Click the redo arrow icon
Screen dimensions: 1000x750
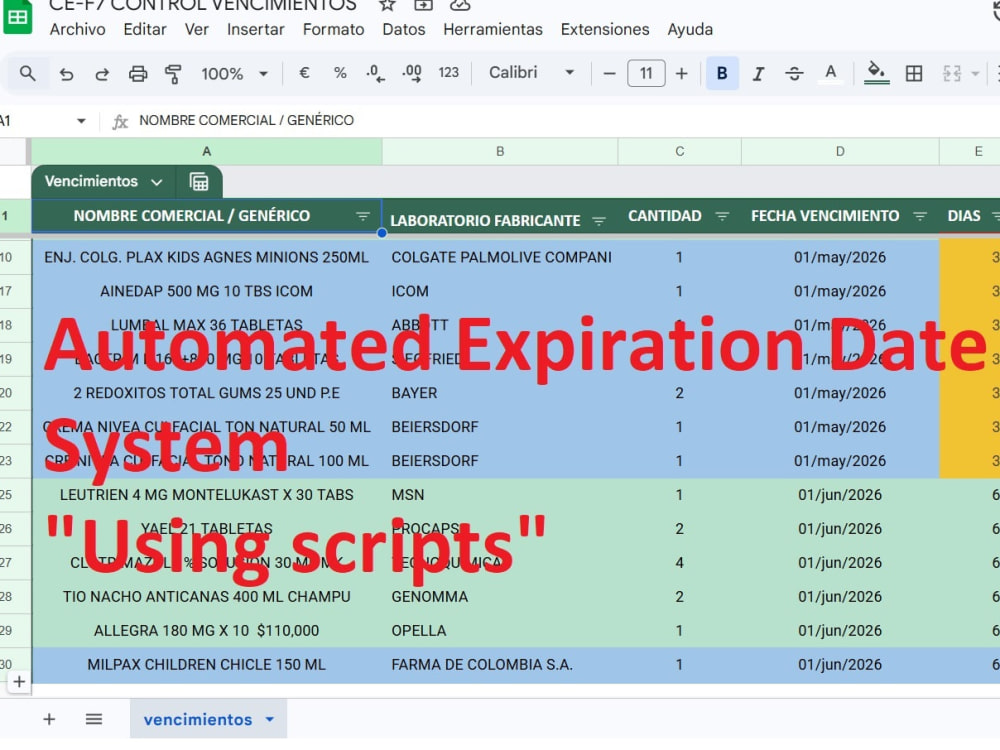[101, 74]
